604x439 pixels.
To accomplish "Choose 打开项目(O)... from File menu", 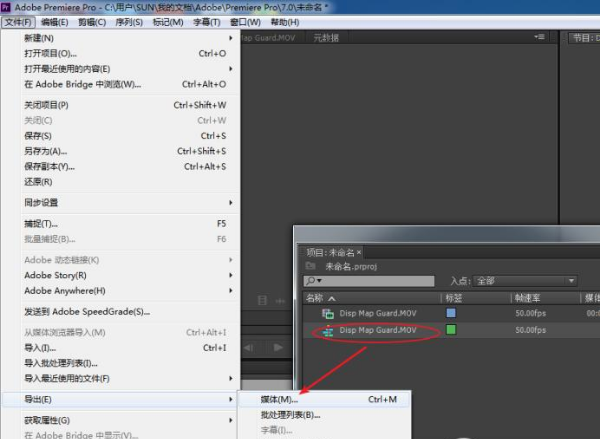I will coord(121,54).
